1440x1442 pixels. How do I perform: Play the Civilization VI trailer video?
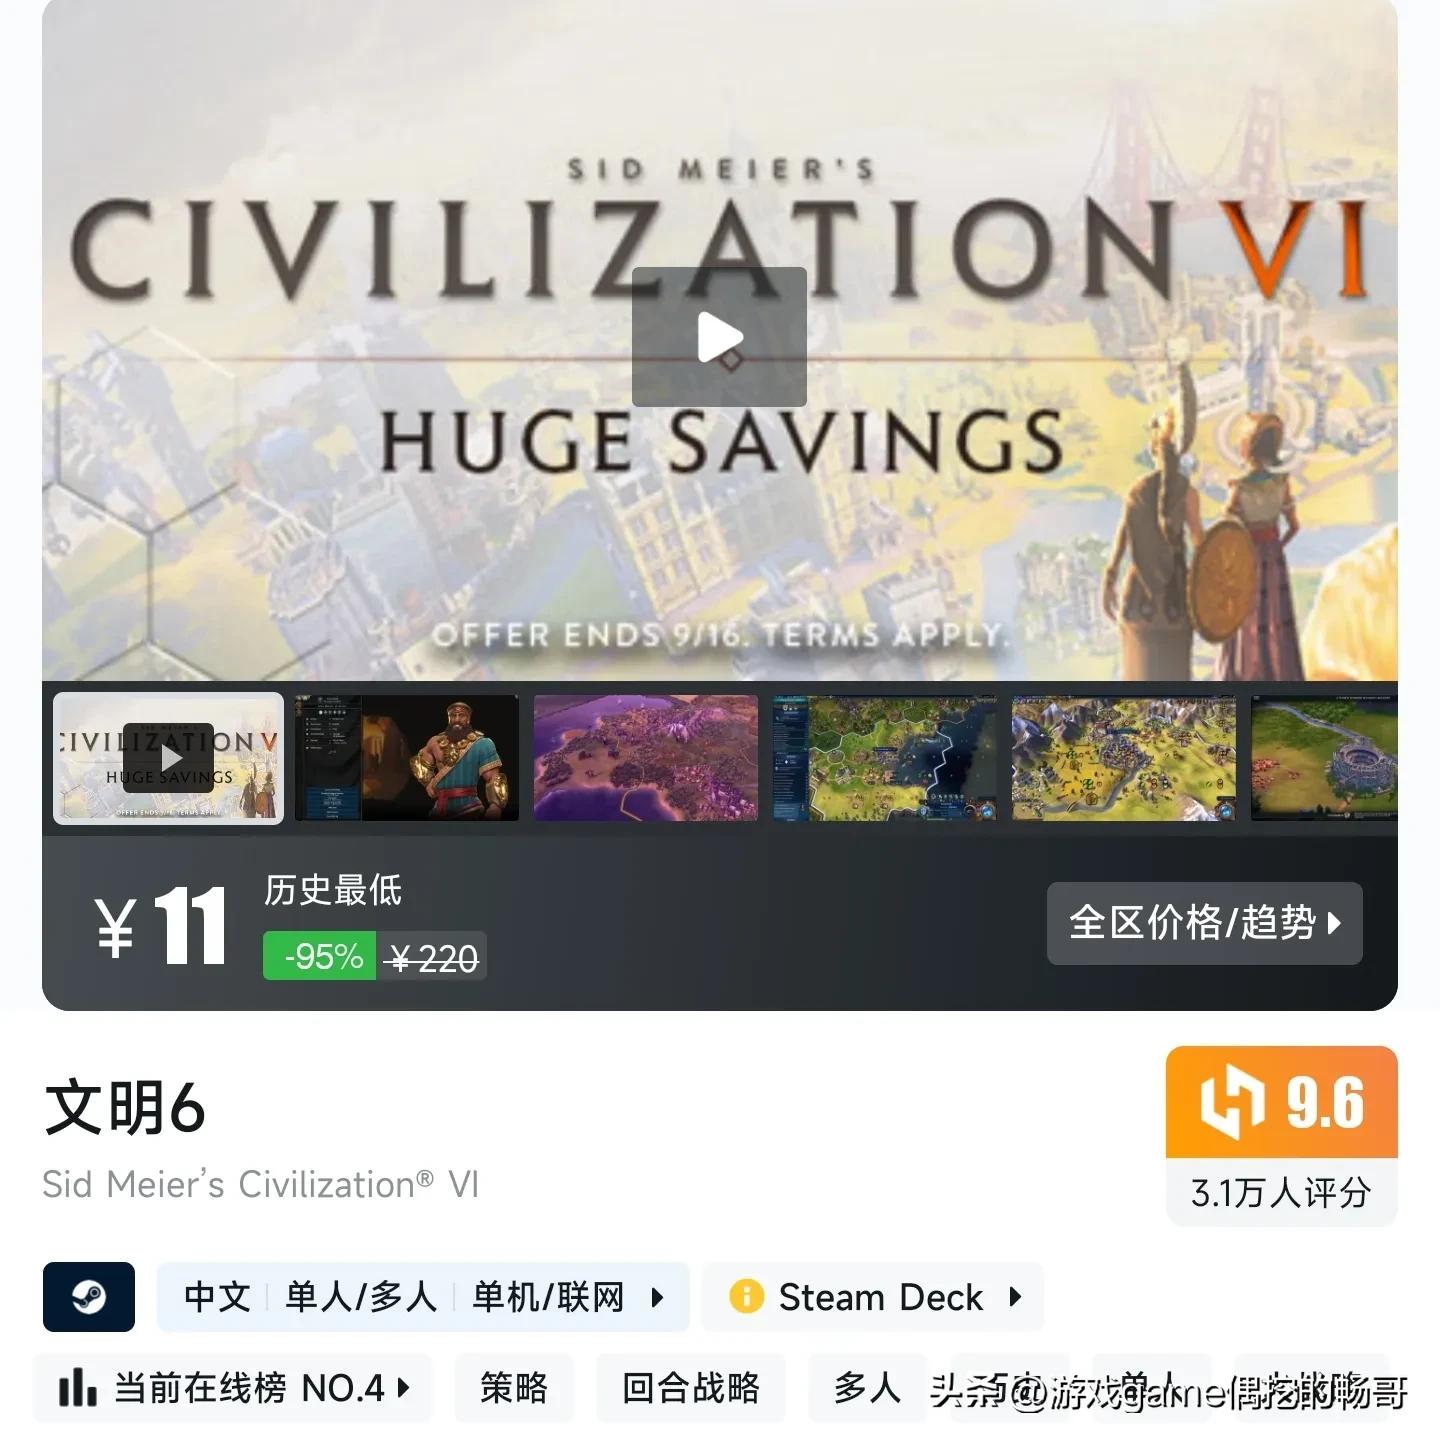[719, 336]
